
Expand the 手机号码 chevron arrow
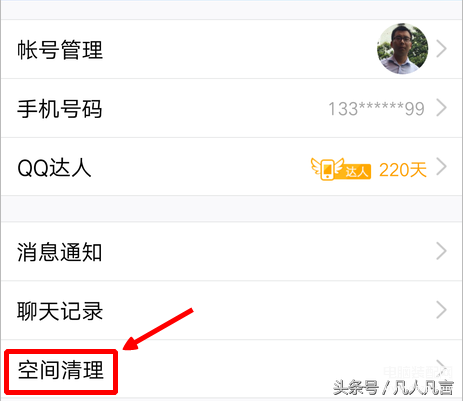pyautogui.click(x=442, y=108)
